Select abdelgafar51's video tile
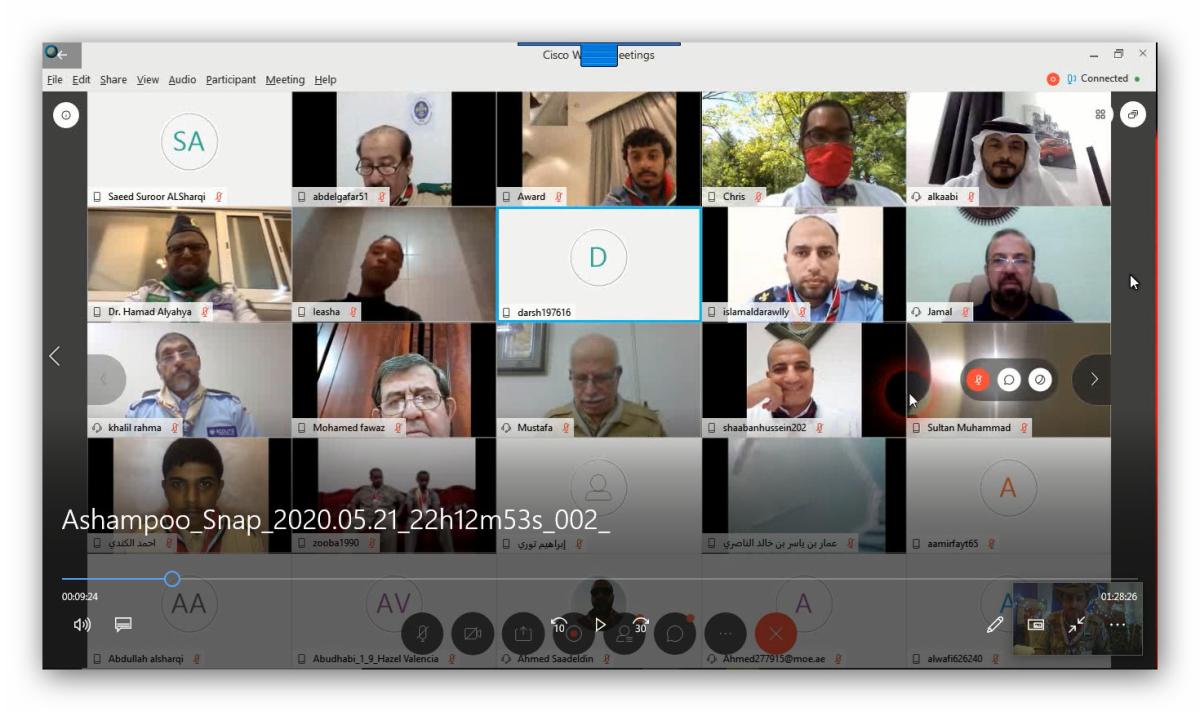Viewport: 1200px width, 712px height. 394,149
